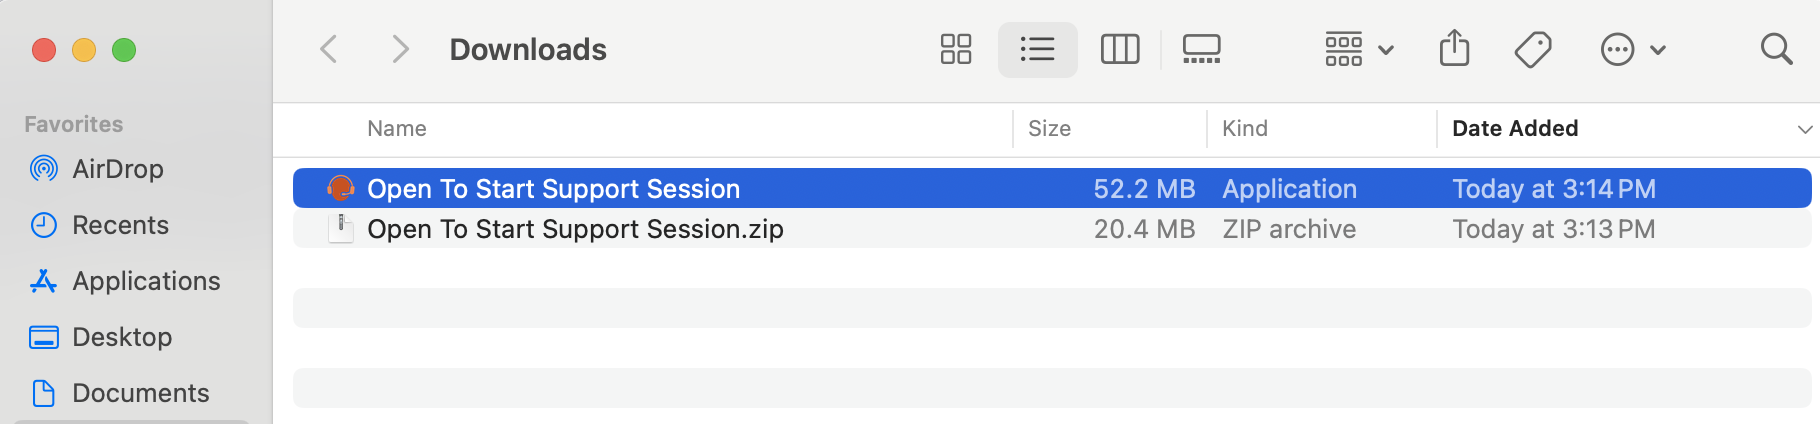Viewport: 1820px width, 424px height.
Task: Click the Open To Start Support Session application icon
Action: click(341, 188)
